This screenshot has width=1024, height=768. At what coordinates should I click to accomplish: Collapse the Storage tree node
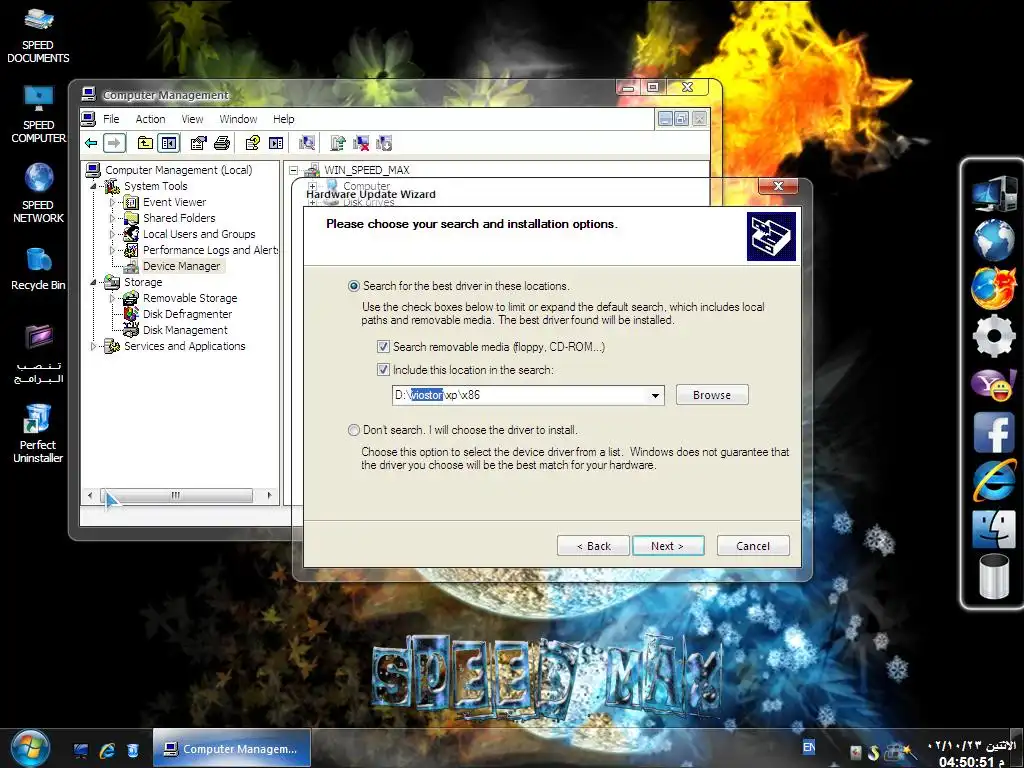pos(93,282)
